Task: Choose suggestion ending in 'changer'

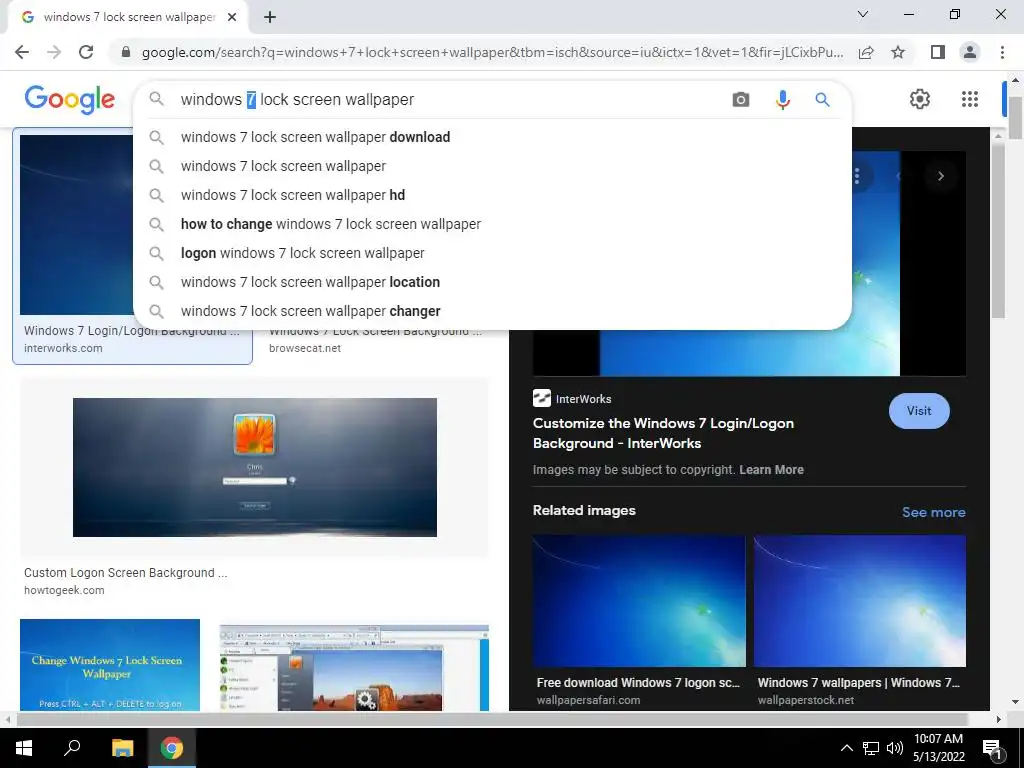Action: [x=492, y=311]
